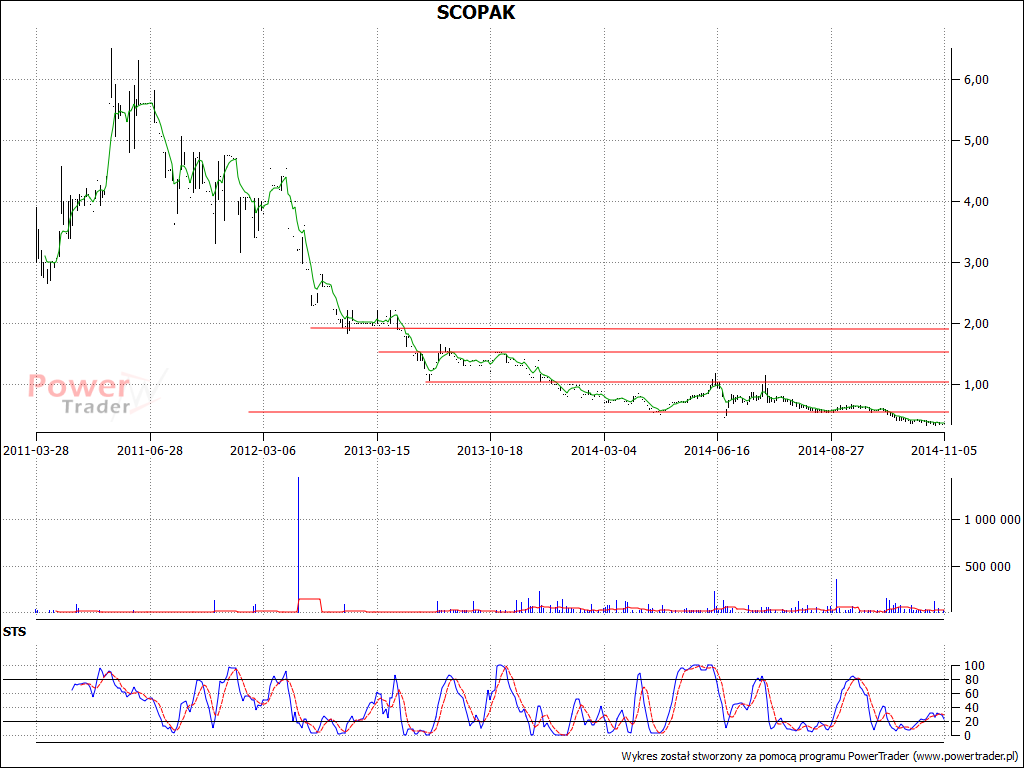Select the 4,00 price axis value
1024x768 pixels.
(x=976, y=202)
